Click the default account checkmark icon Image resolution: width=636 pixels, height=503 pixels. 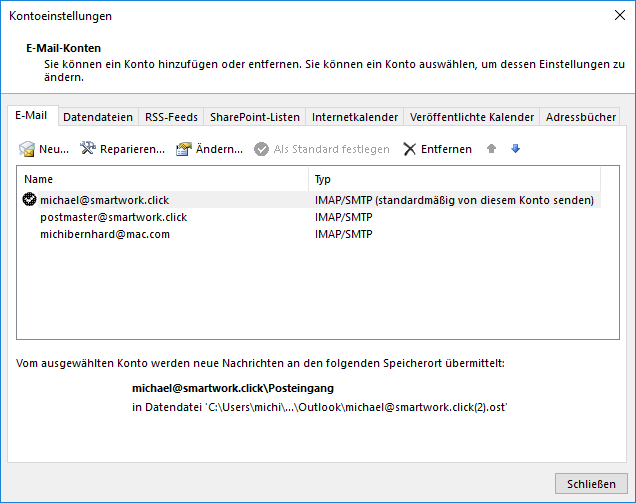pyautogui.click(x=30, y=200)
